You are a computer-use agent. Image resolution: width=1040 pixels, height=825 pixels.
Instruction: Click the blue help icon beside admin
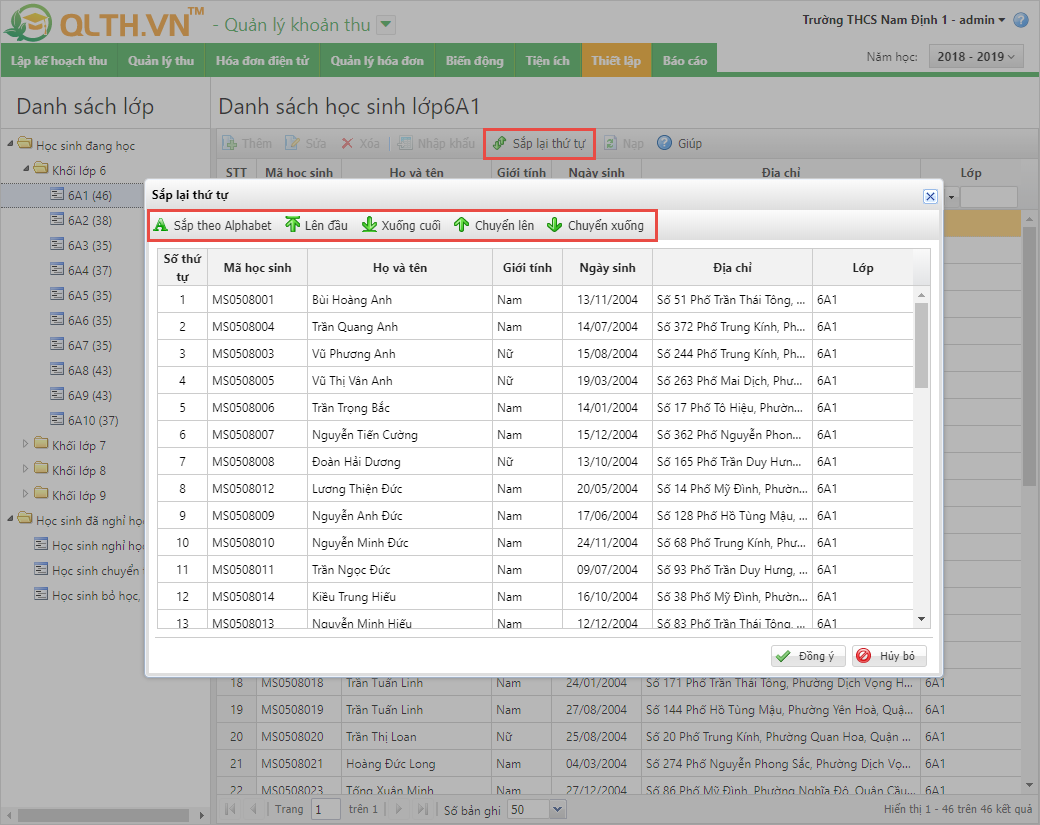click(1020, 20)
